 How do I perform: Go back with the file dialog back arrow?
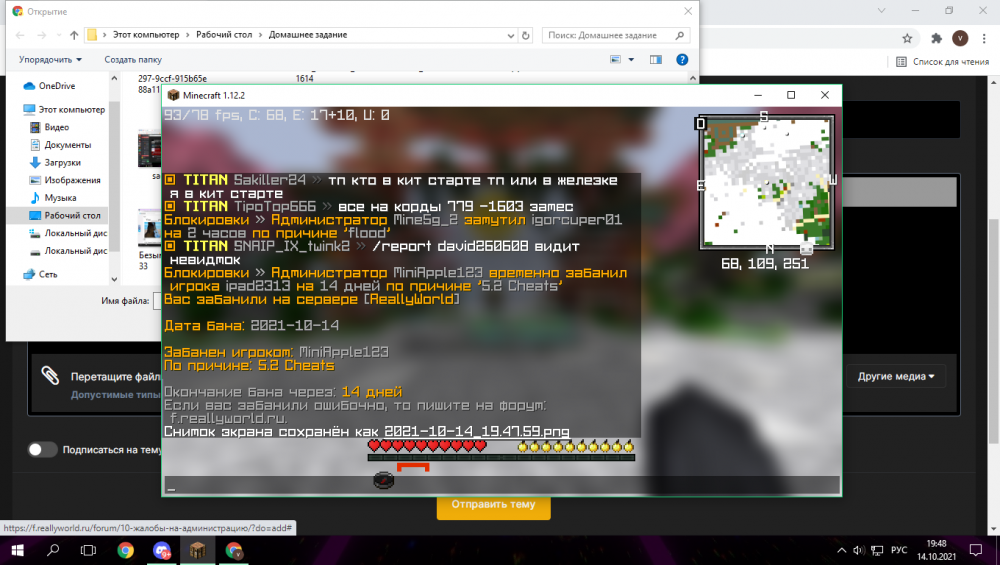[x=20, y=35]
